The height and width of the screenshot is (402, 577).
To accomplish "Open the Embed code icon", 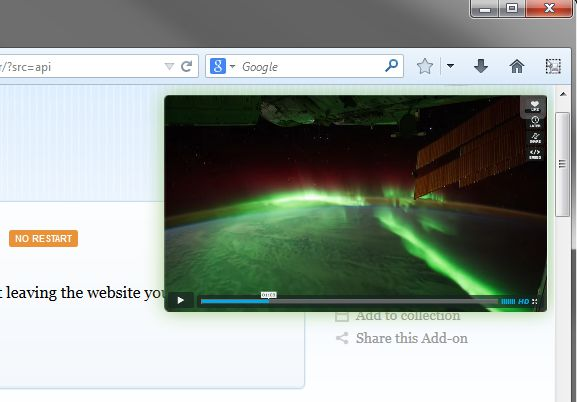I will point(535,154).
